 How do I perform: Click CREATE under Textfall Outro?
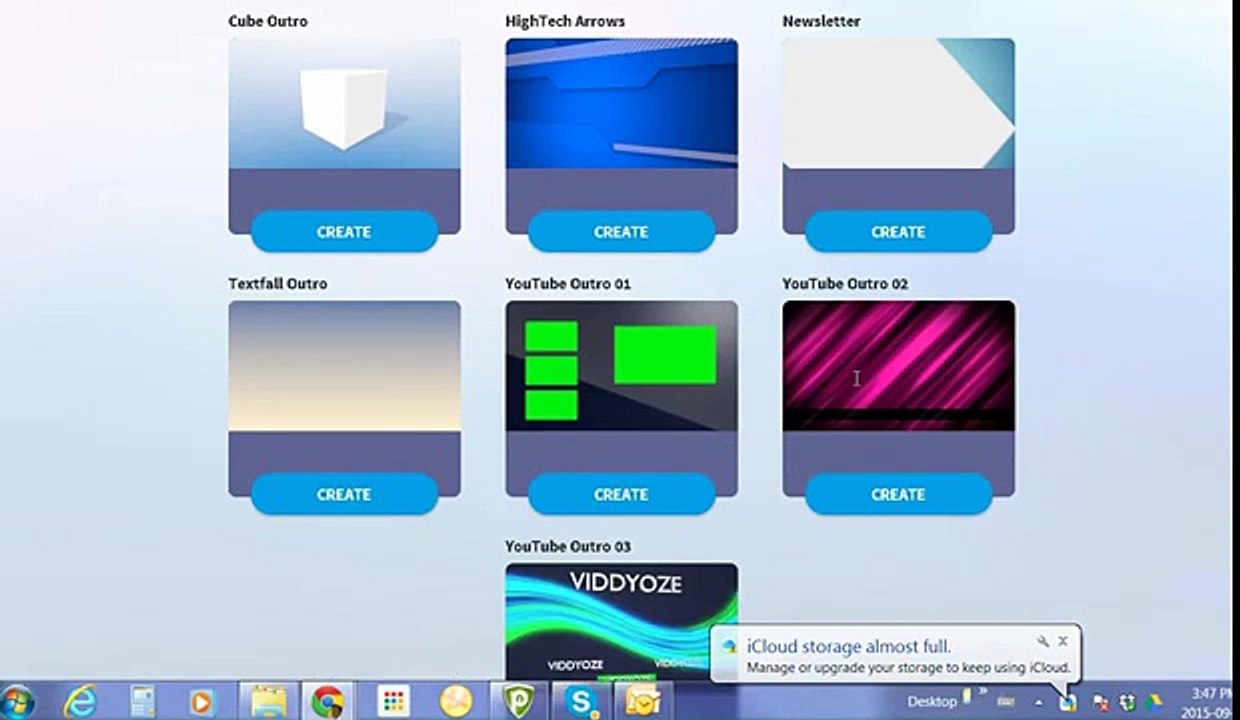click(344, 494)
